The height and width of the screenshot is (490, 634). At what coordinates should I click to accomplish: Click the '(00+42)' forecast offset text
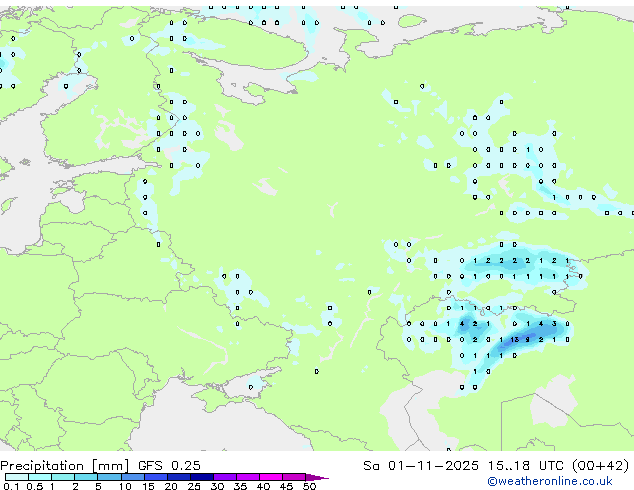tap(600, 466)
